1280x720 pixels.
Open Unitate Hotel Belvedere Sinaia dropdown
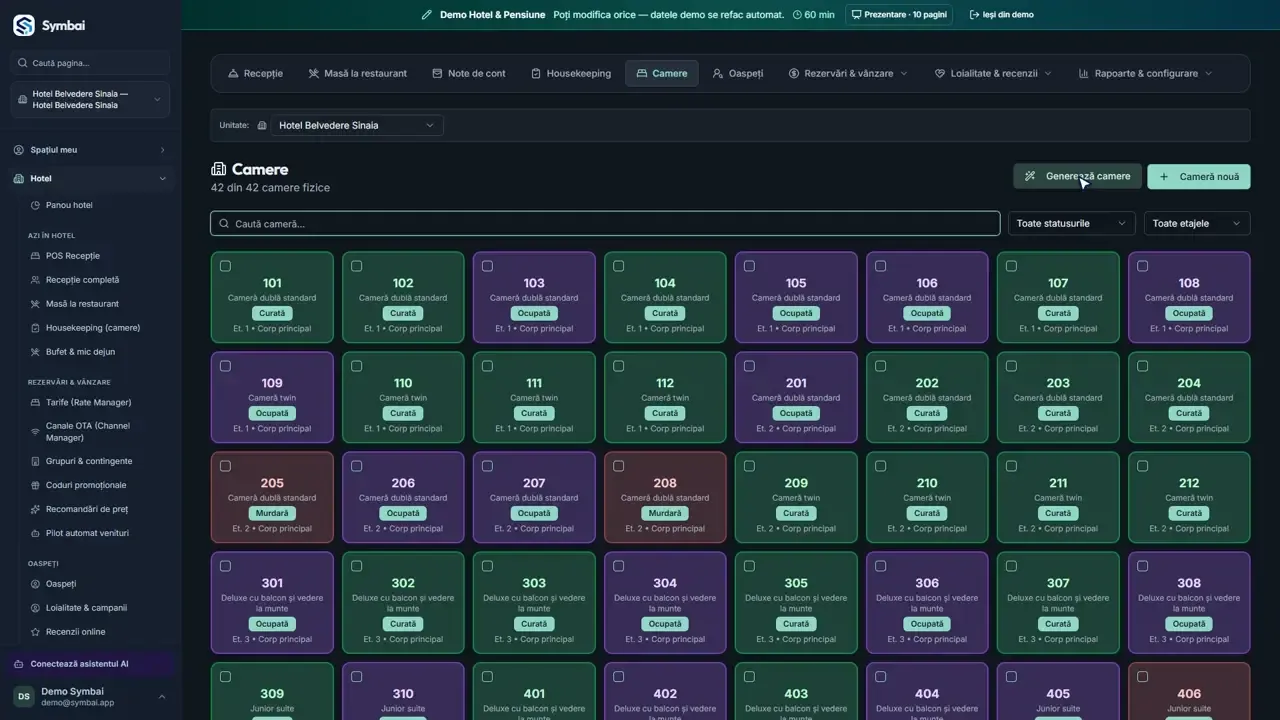(x=357, y=125)
